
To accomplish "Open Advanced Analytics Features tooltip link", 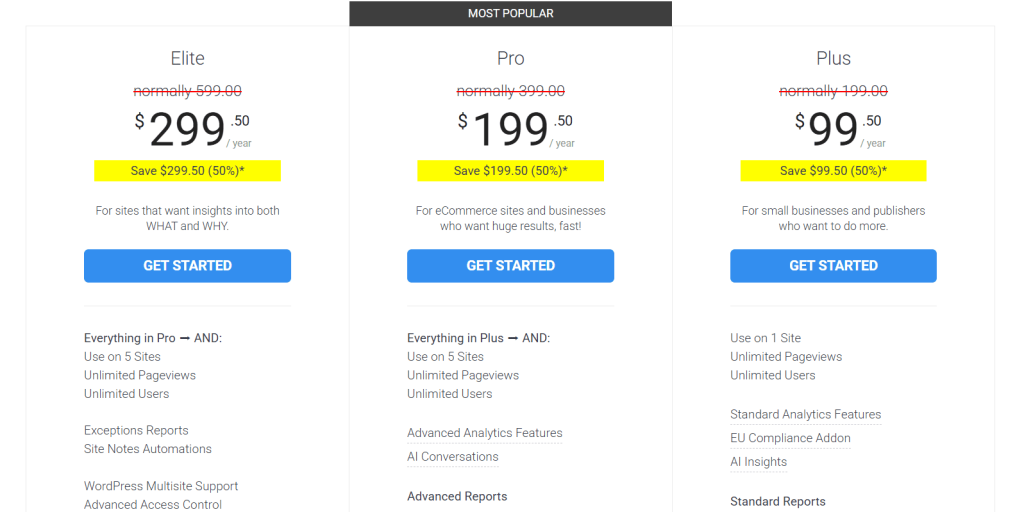I will click(x=484, y=433).
